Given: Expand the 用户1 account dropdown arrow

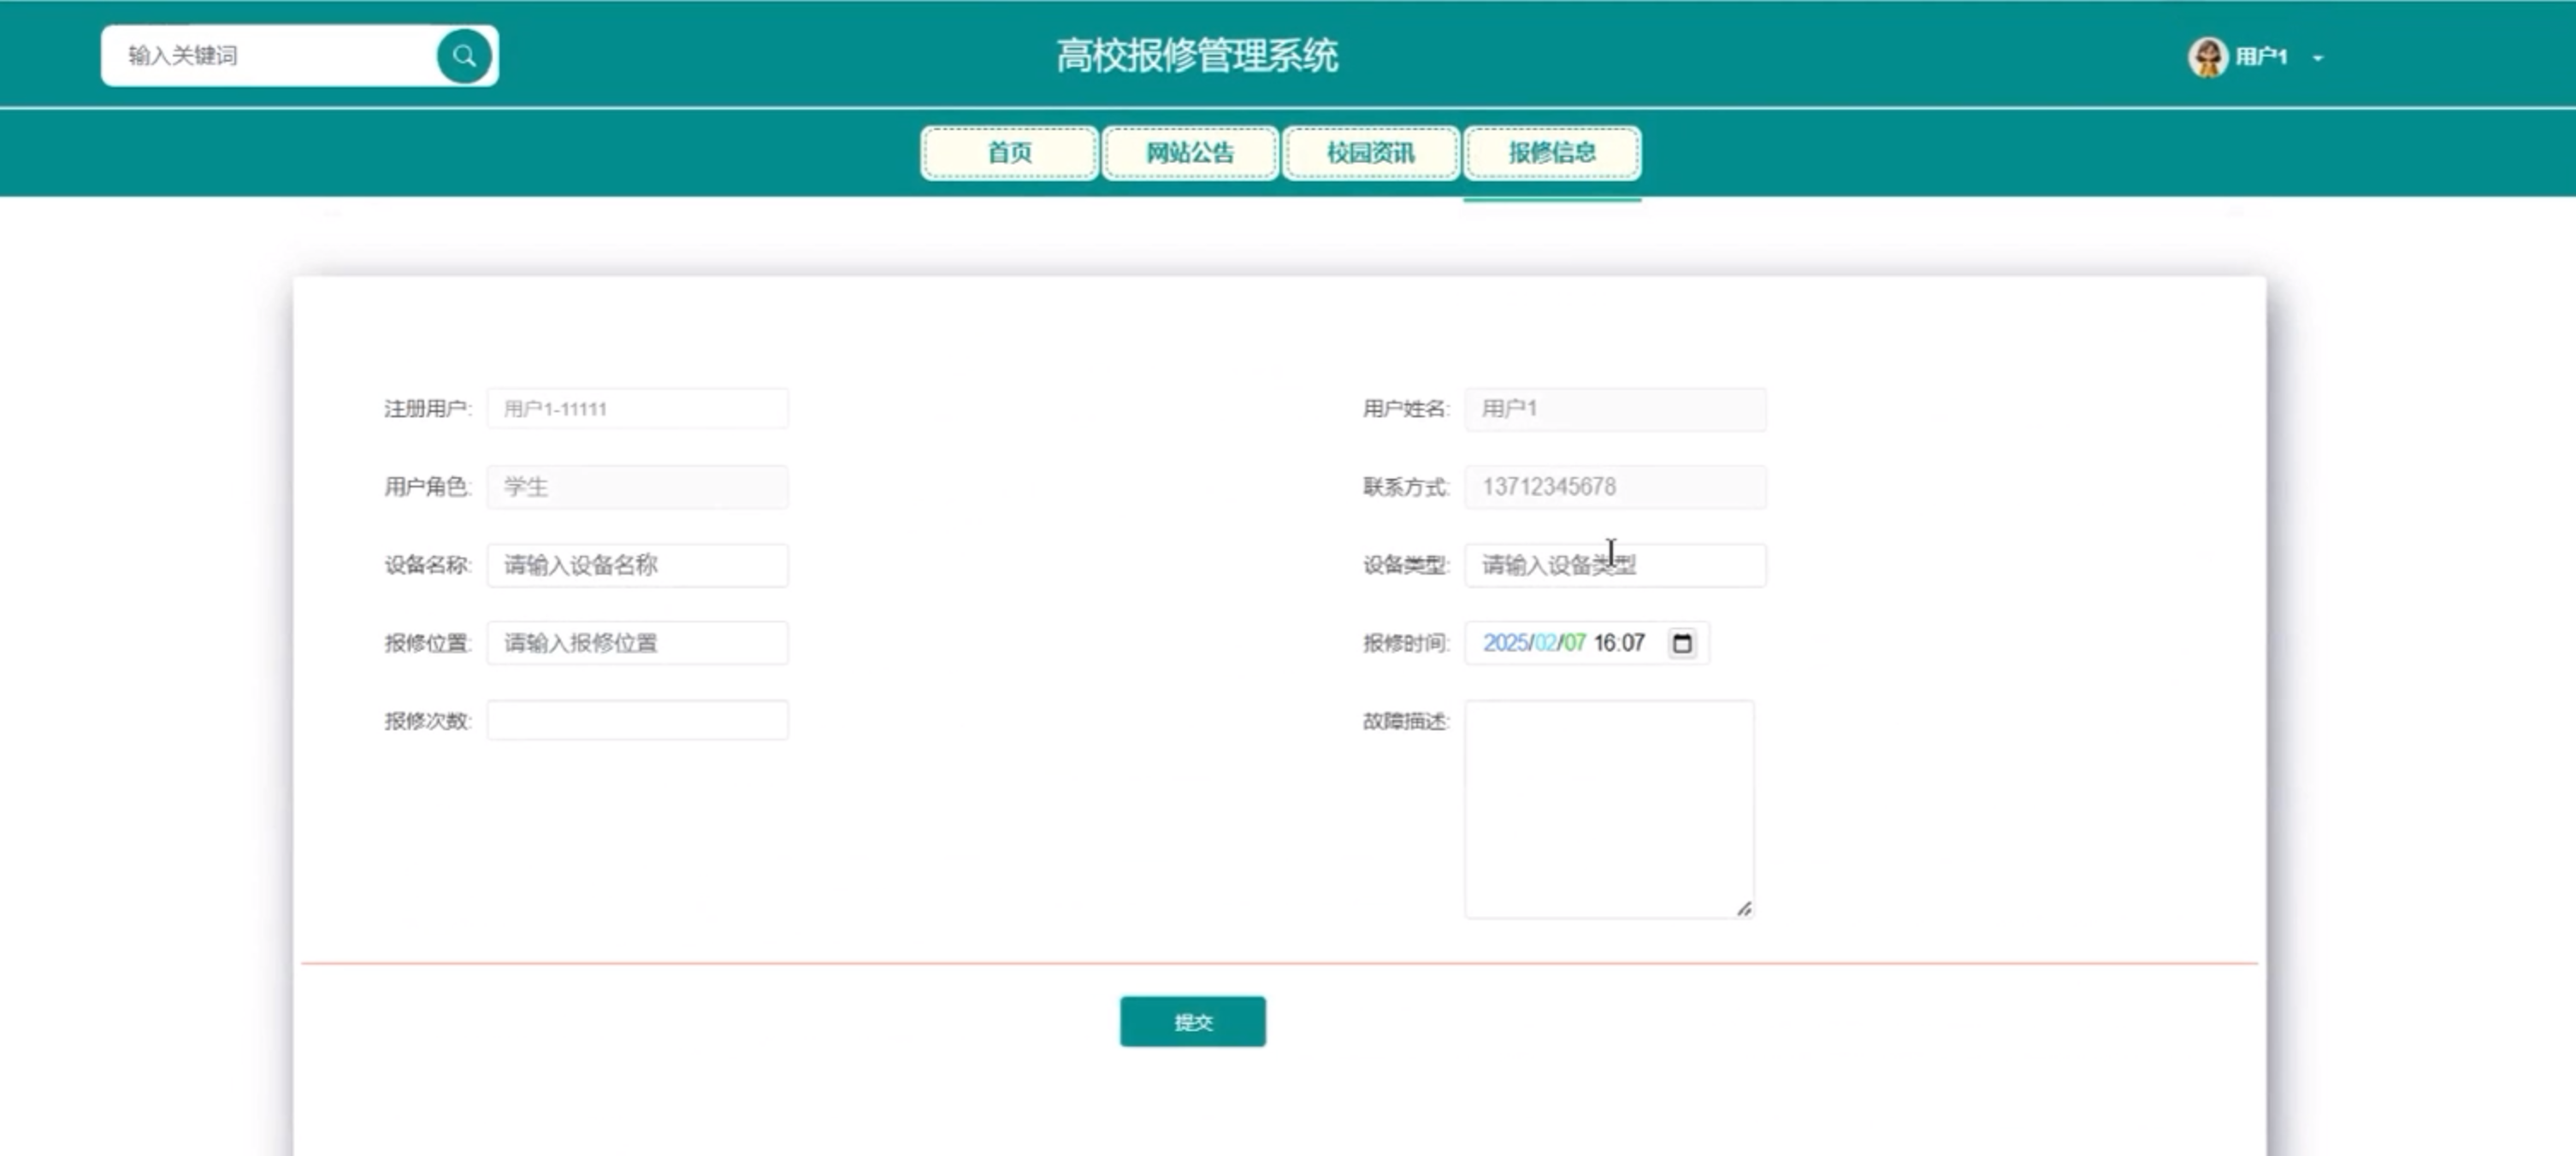Looking at the screenshot, I should point(2318,58).
